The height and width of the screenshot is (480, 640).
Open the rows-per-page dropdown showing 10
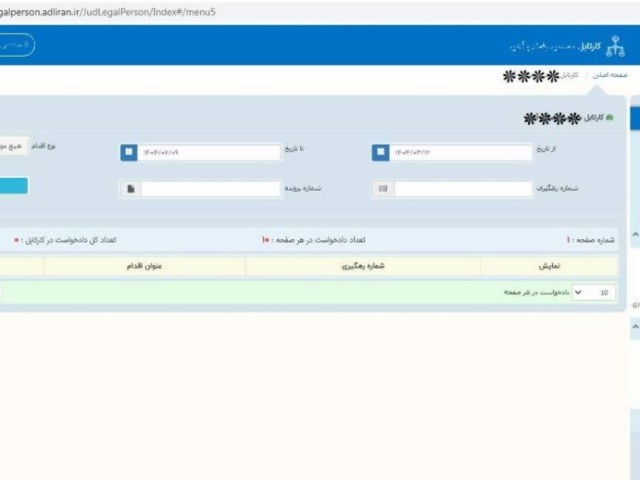[x=594, y=293]
